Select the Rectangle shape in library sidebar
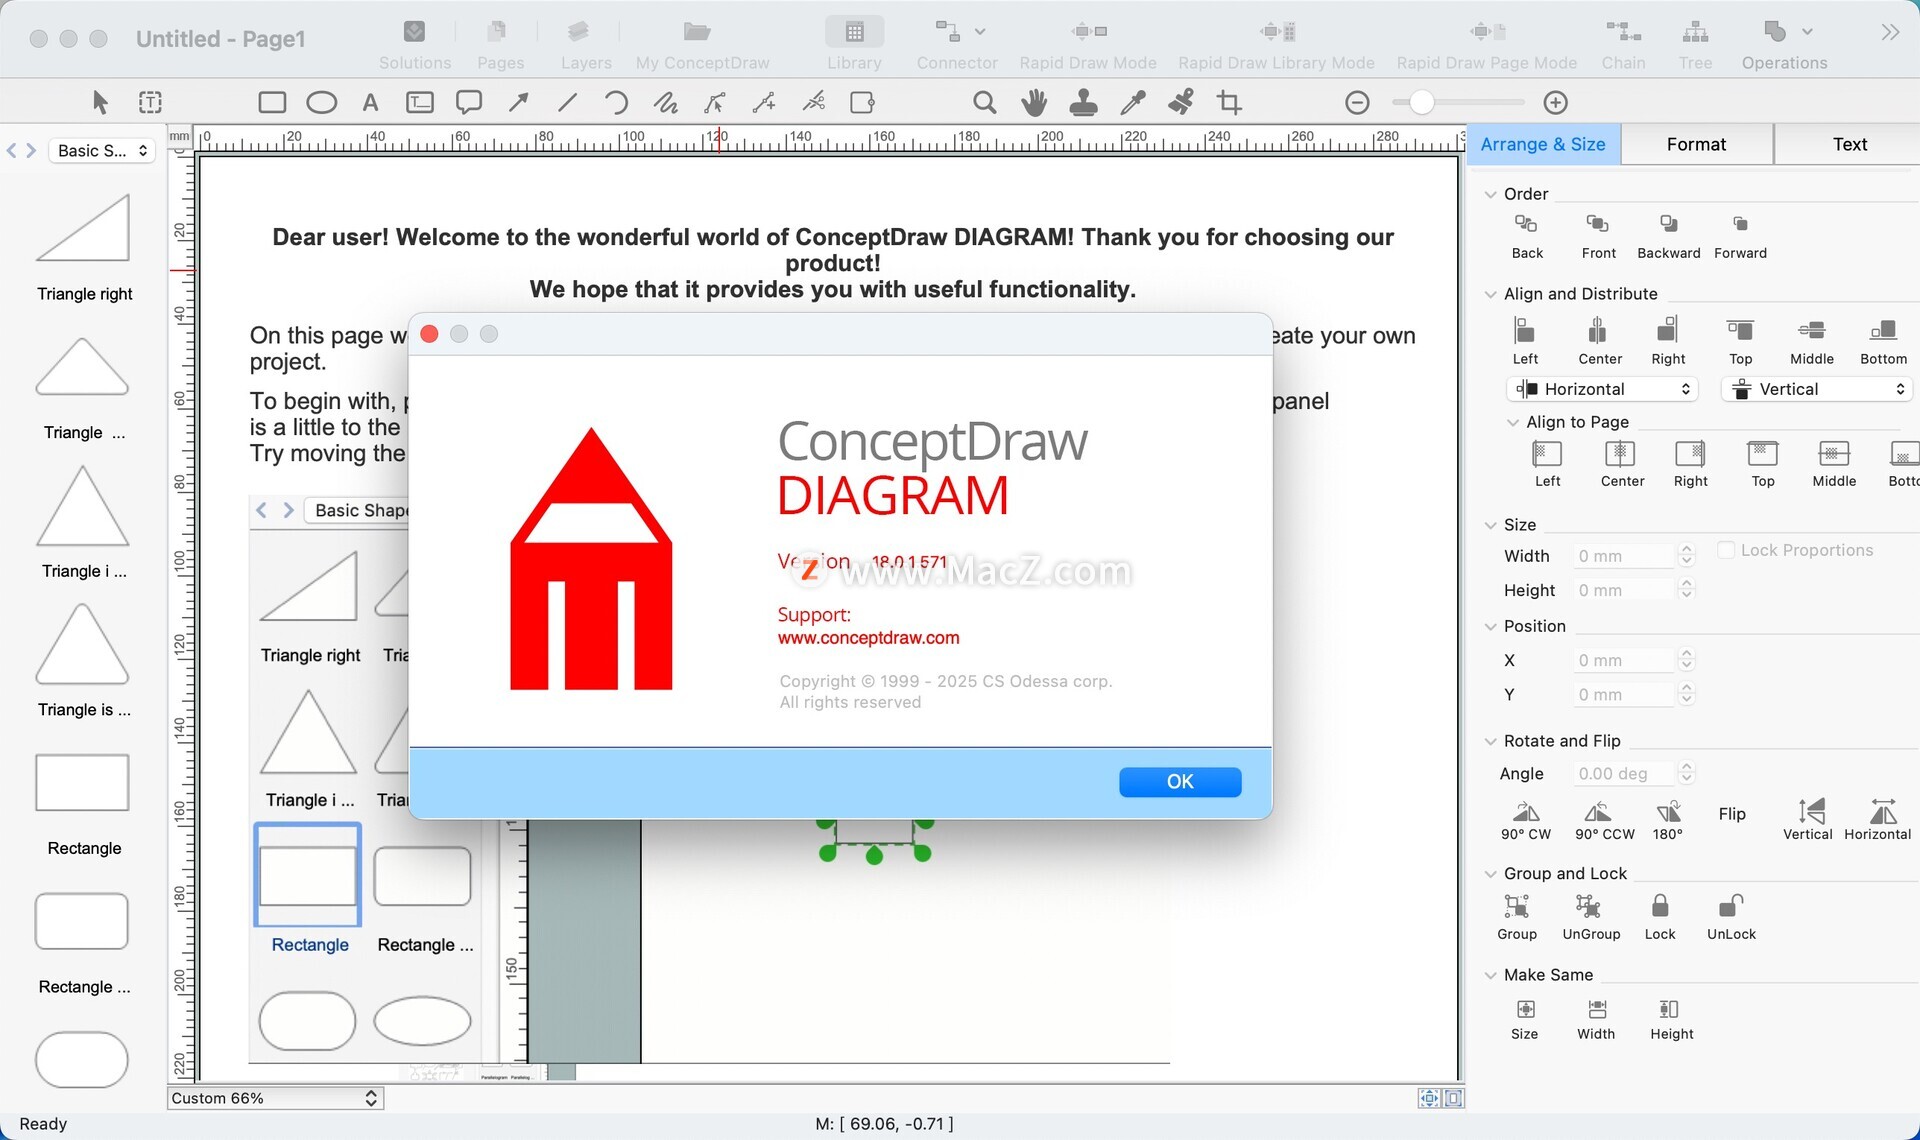The width and height of the screenshot is (1920, 1140). tap(83, 782)
